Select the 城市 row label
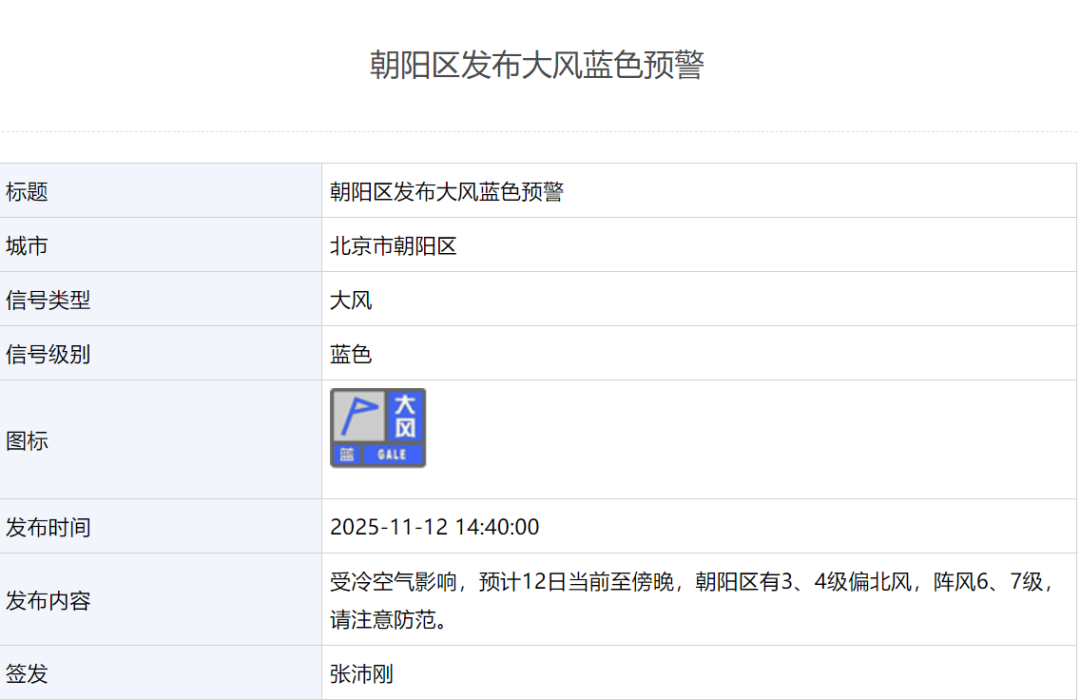This screenshot has height=700, width=1080. coord(27,246)
